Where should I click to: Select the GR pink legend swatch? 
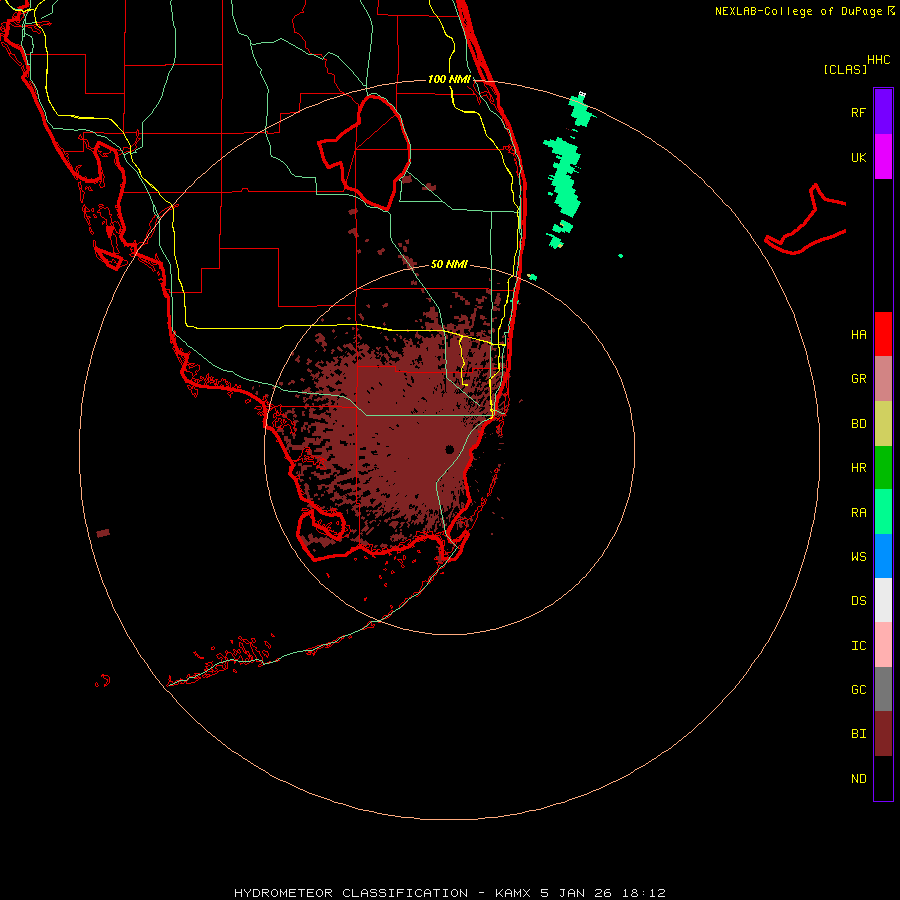pyautogui.click(x=883, y=379)
